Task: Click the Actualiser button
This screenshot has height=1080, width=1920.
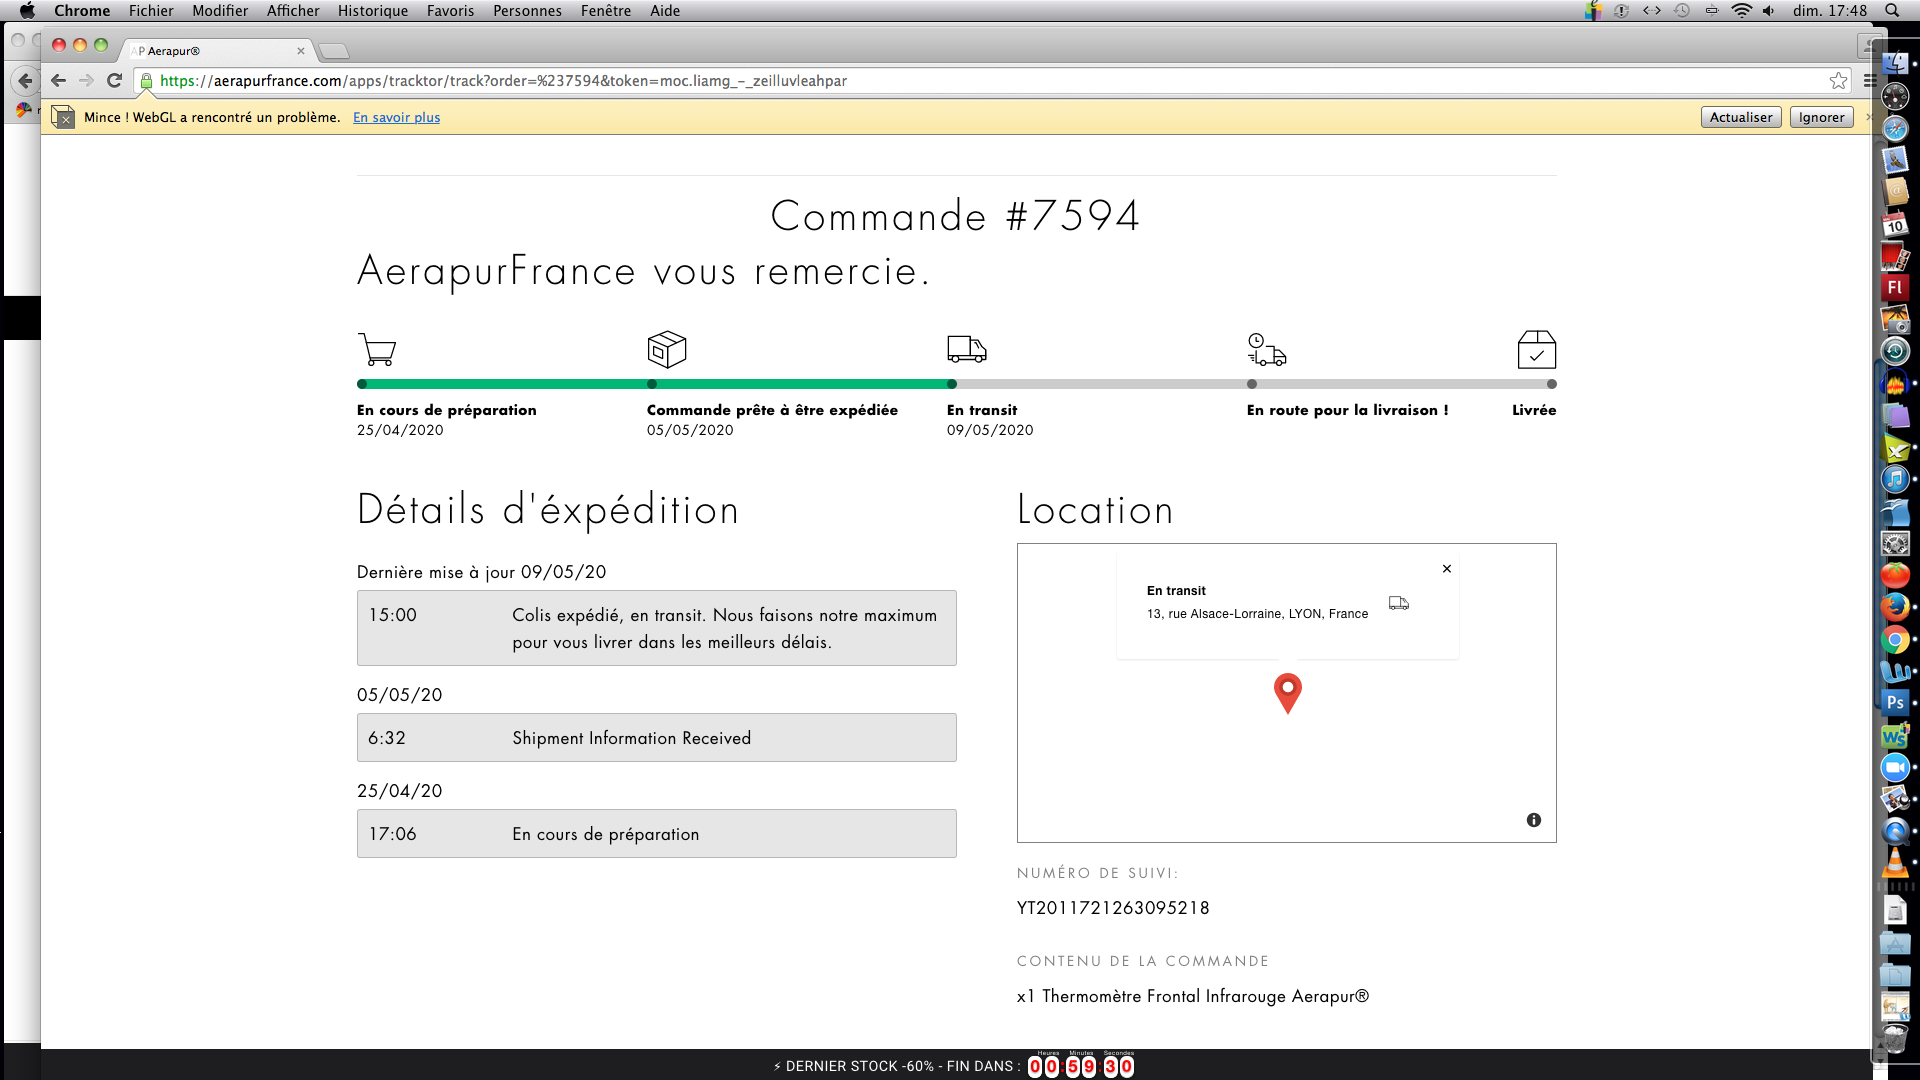Action: point(1741,117)
